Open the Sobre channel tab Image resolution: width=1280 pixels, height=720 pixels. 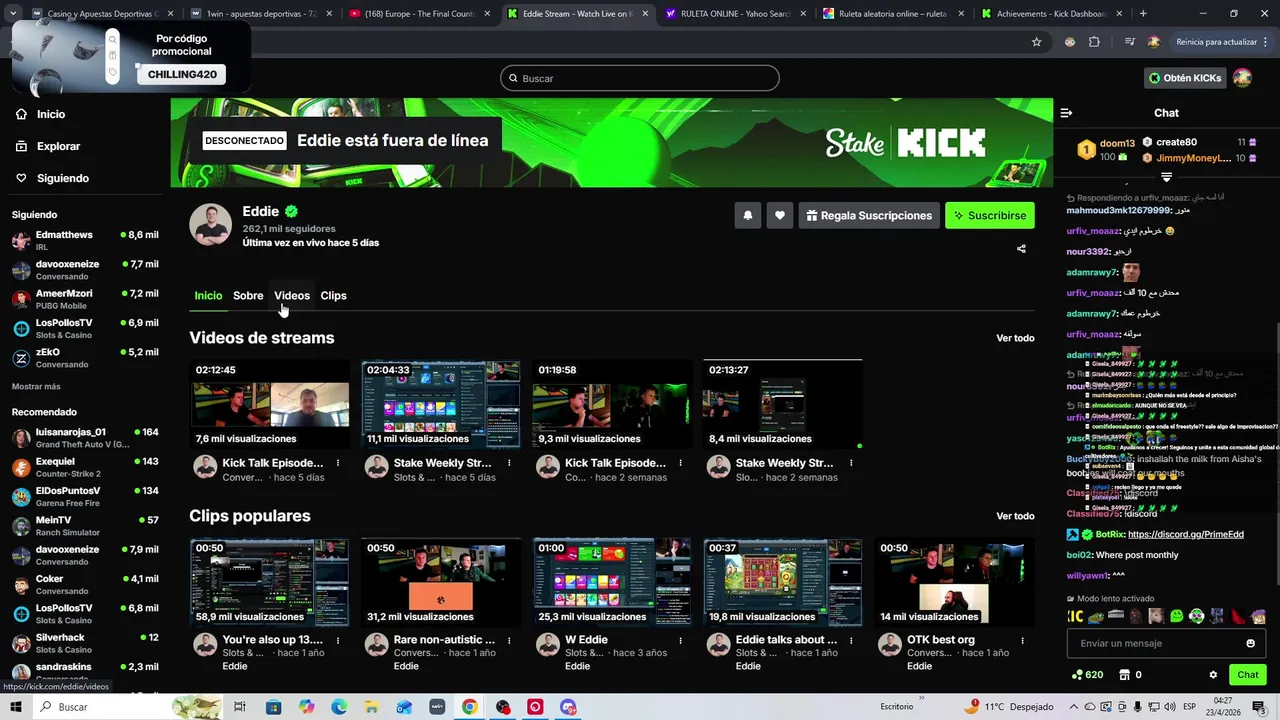click(x=248, y=295)
